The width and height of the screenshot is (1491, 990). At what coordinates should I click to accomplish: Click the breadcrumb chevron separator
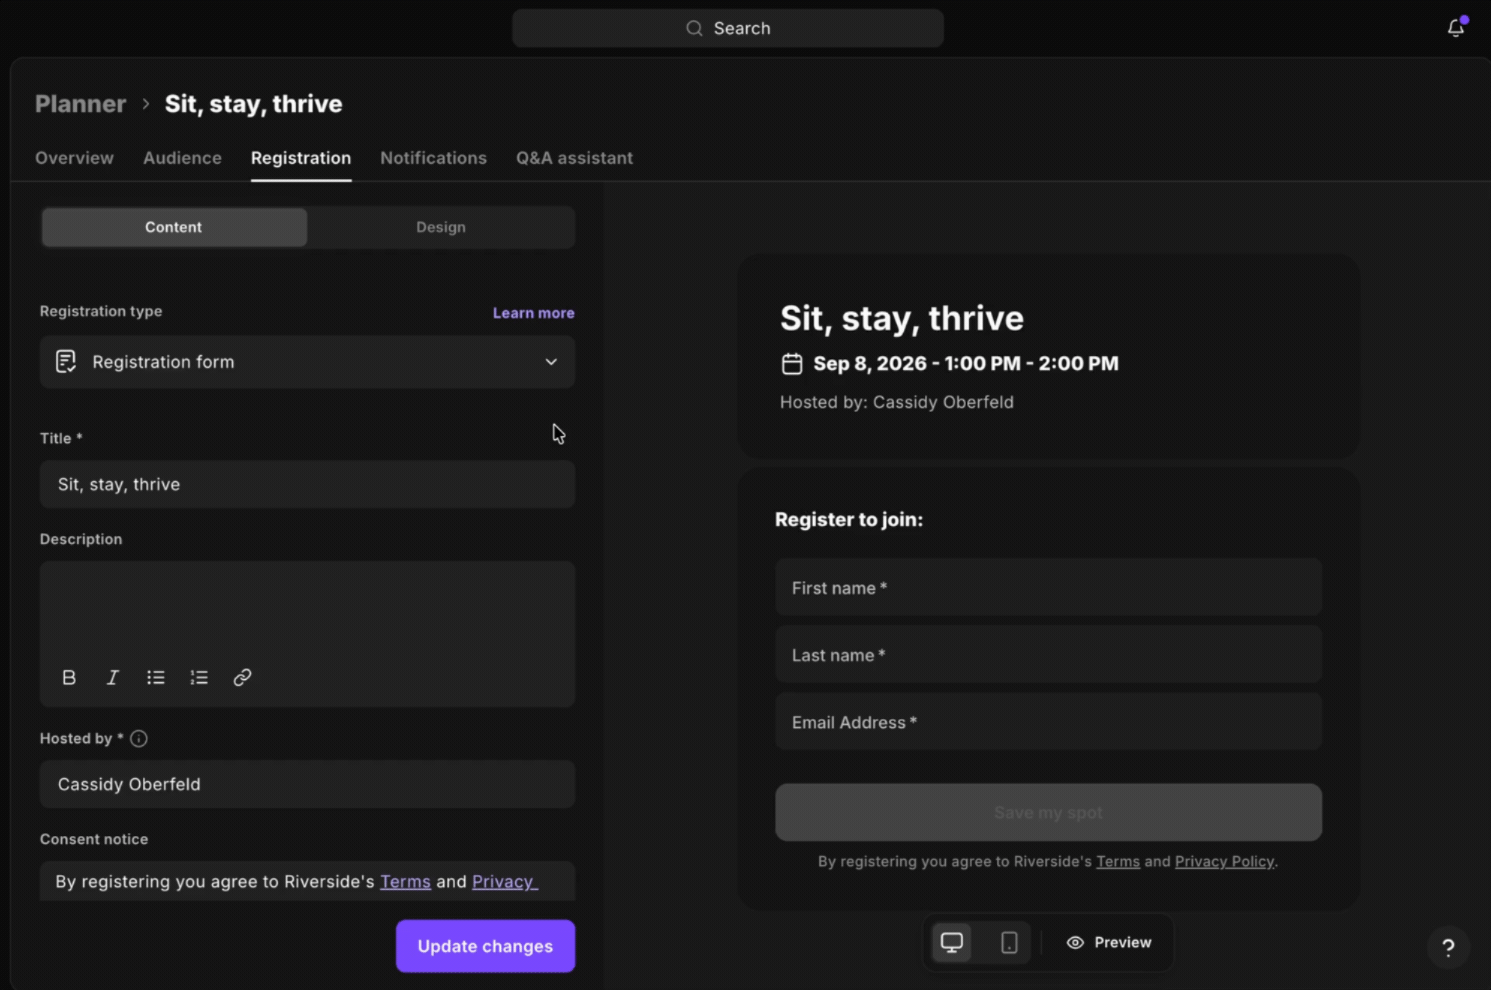click(x=145, y=104)
